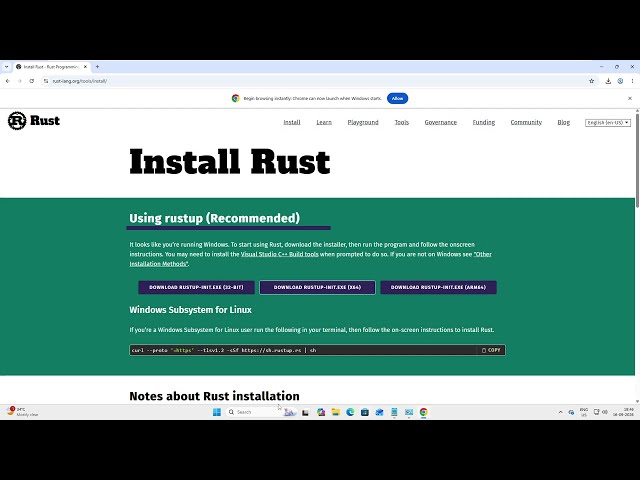Open the Learn nav link
Viewport: 640px width, 480px height.
(x=324, y=122)
